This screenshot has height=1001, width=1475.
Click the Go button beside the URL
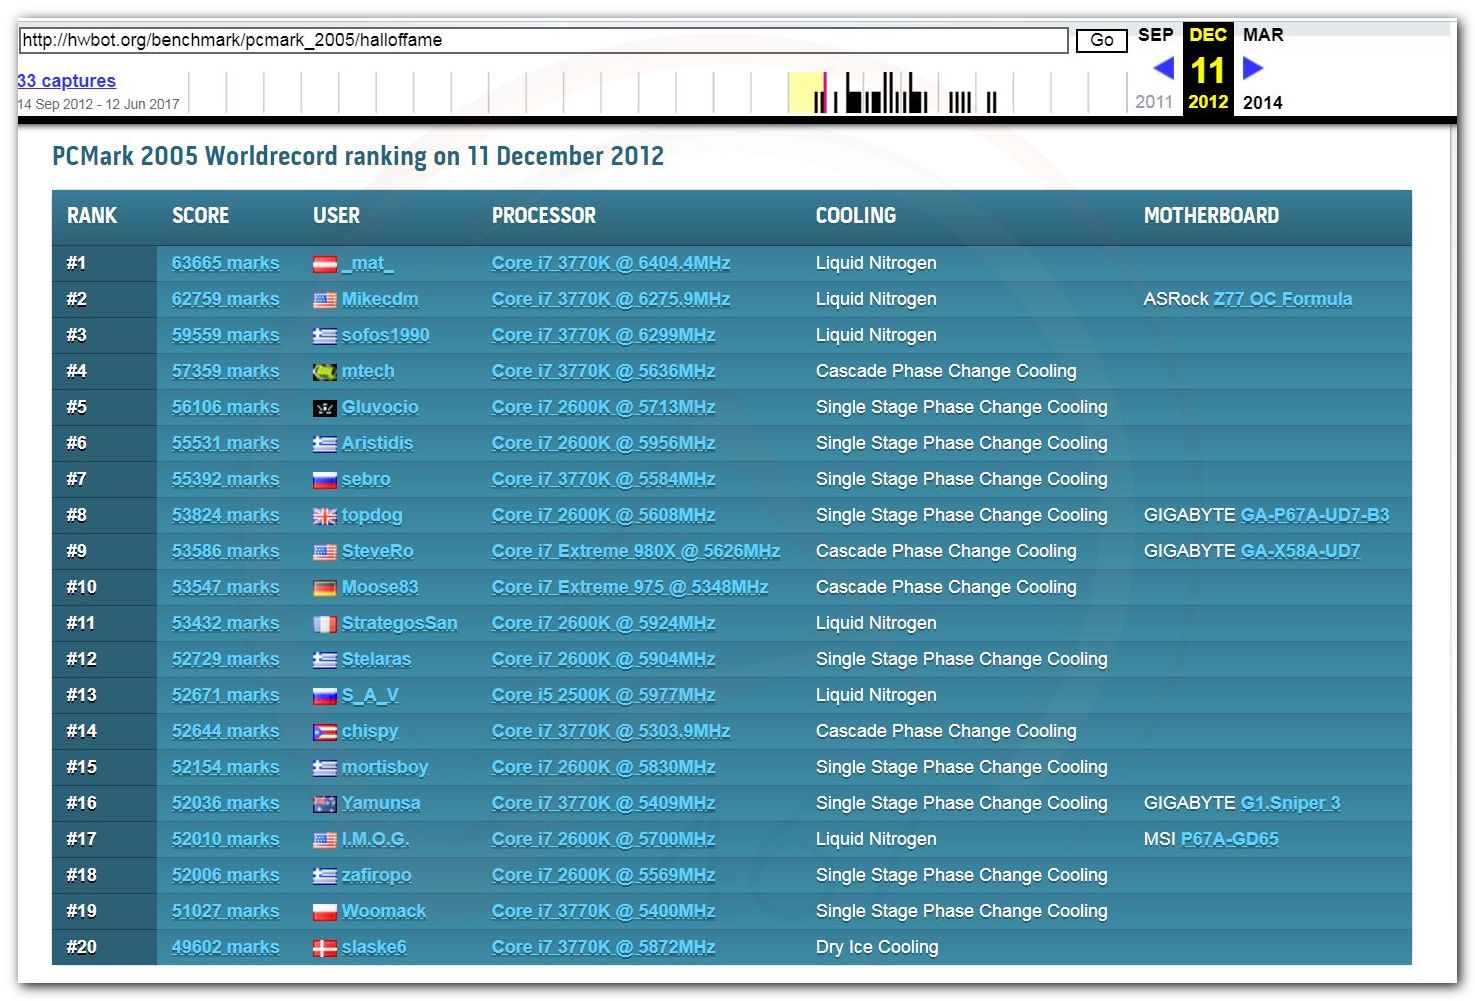pyautogui.click(x=1101, y=40)
